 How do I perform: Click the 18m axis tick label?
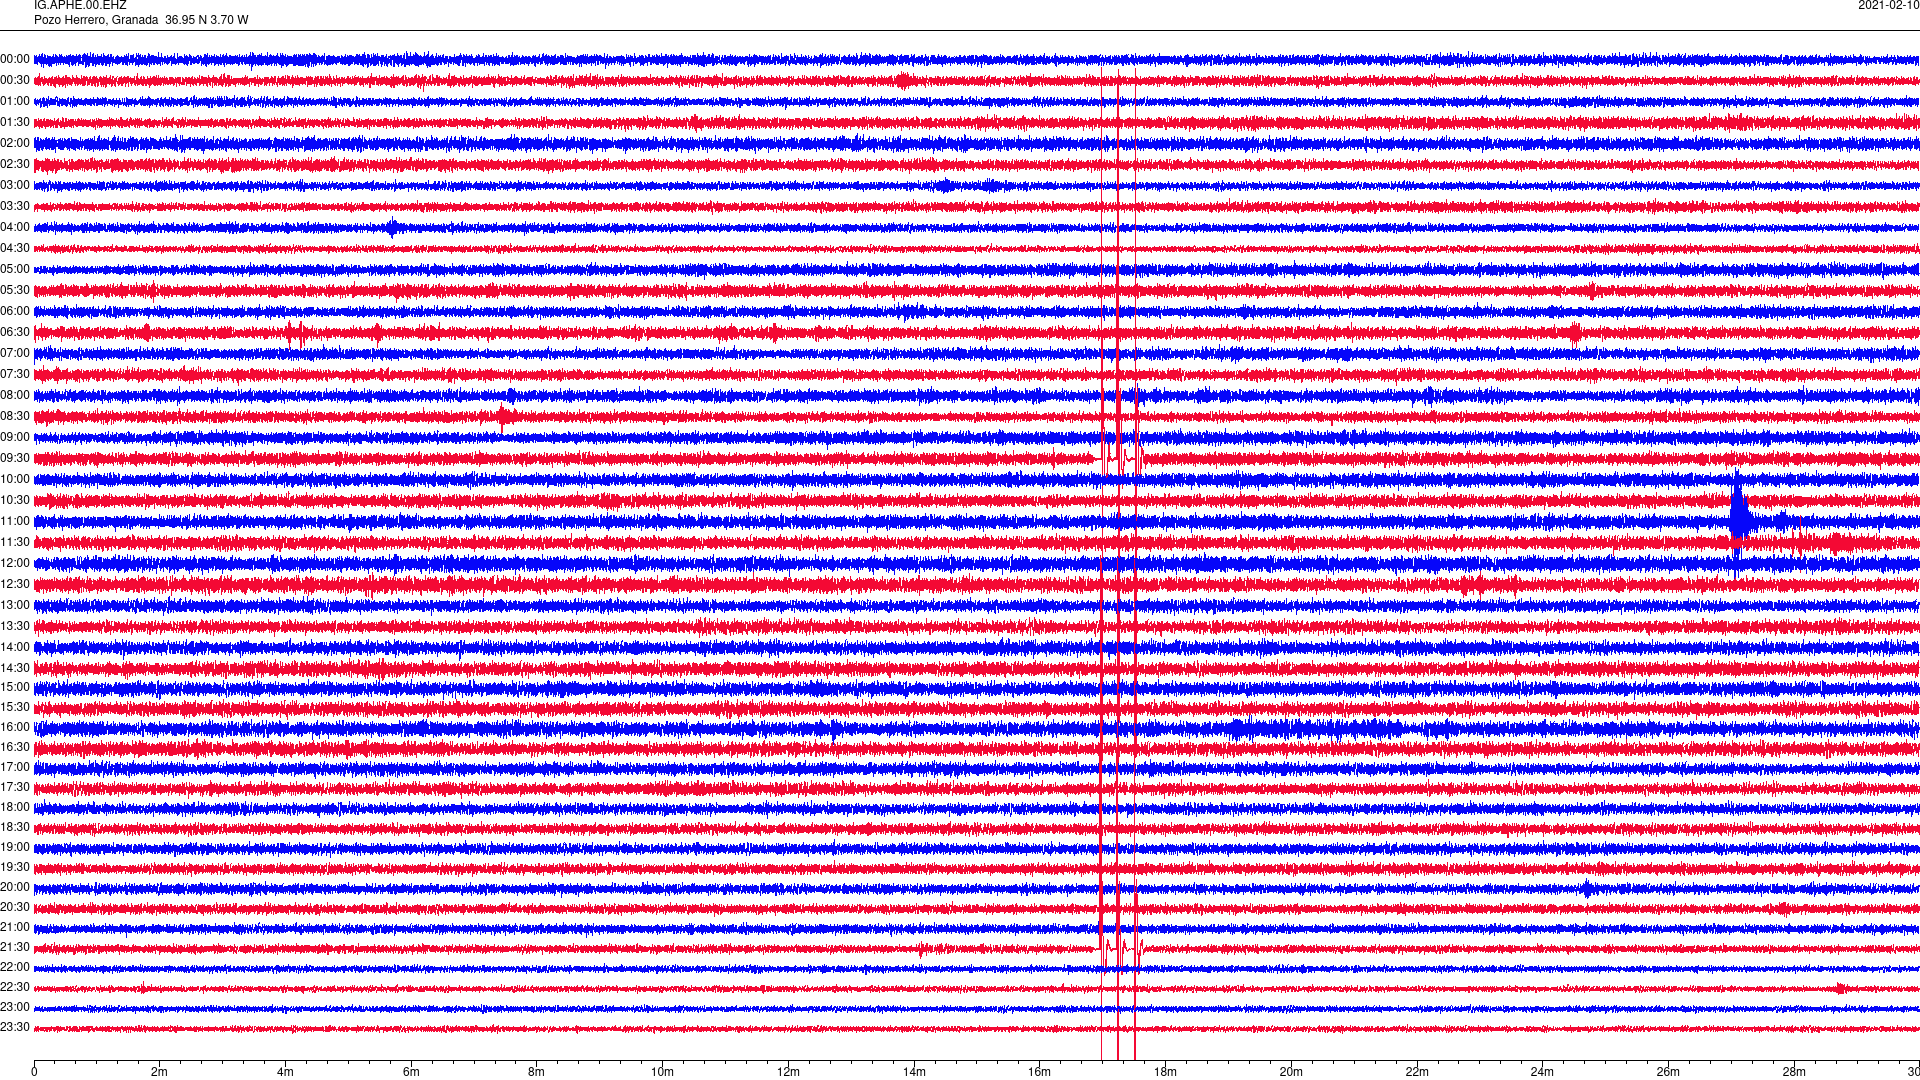[x=1165, y=1072]
